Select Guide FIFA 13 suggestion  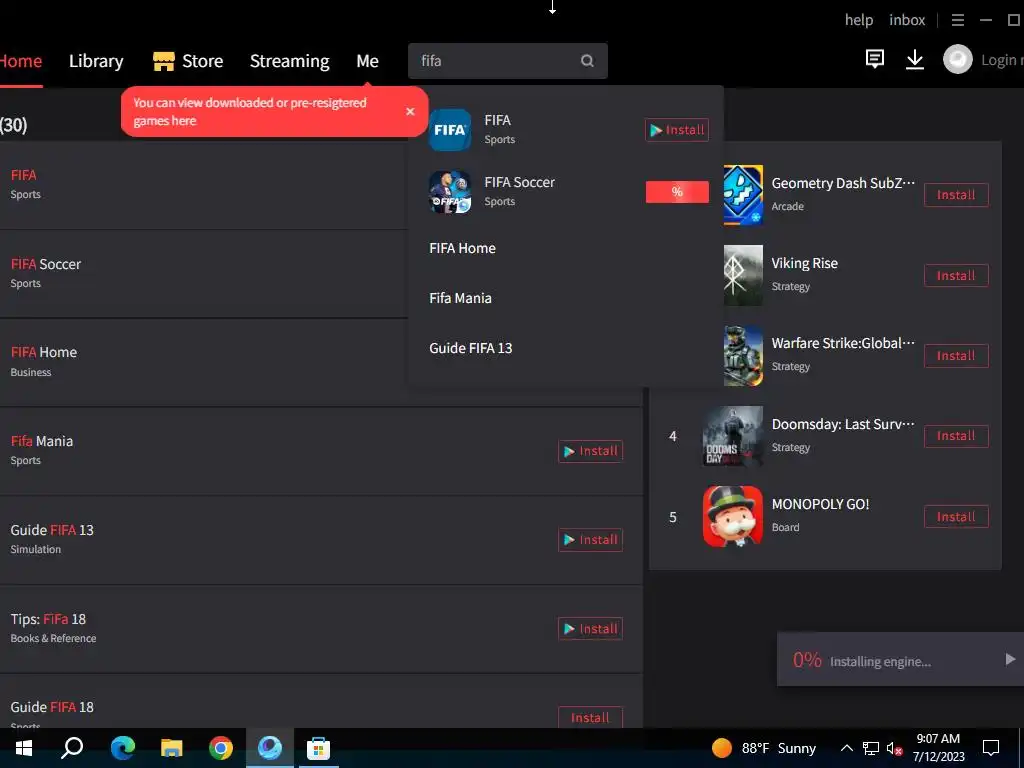coord(471,348)
